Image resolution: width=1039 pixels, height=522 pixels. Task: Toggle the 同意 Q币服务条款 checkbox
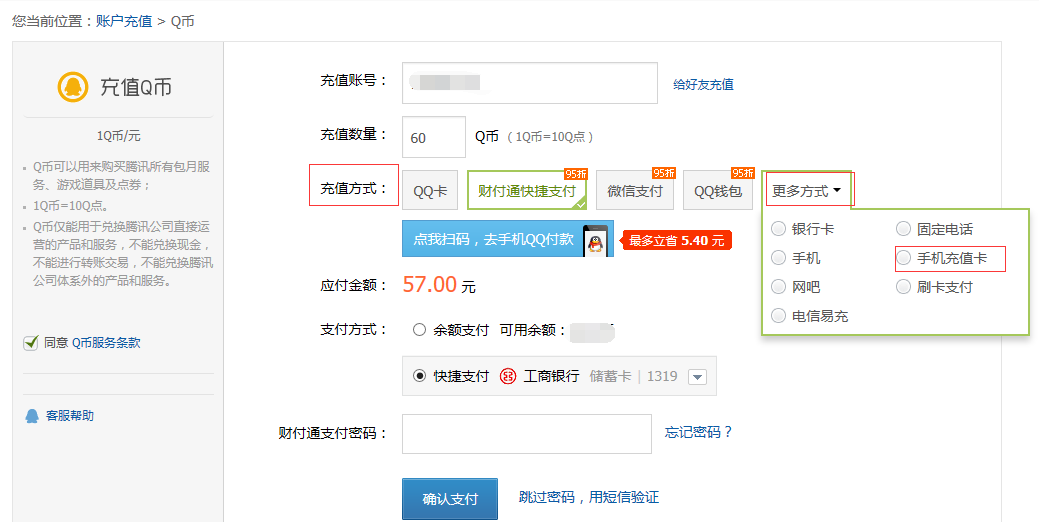pos(30,342)
